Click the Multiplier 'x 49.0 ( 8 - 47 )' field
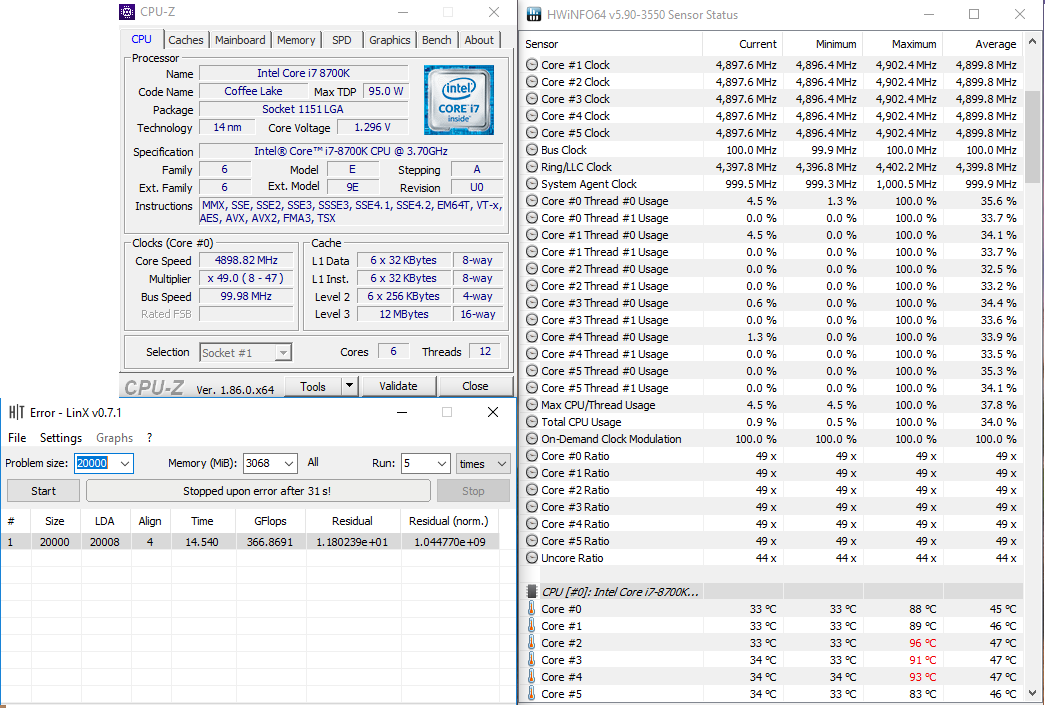 tap(246, 279)
